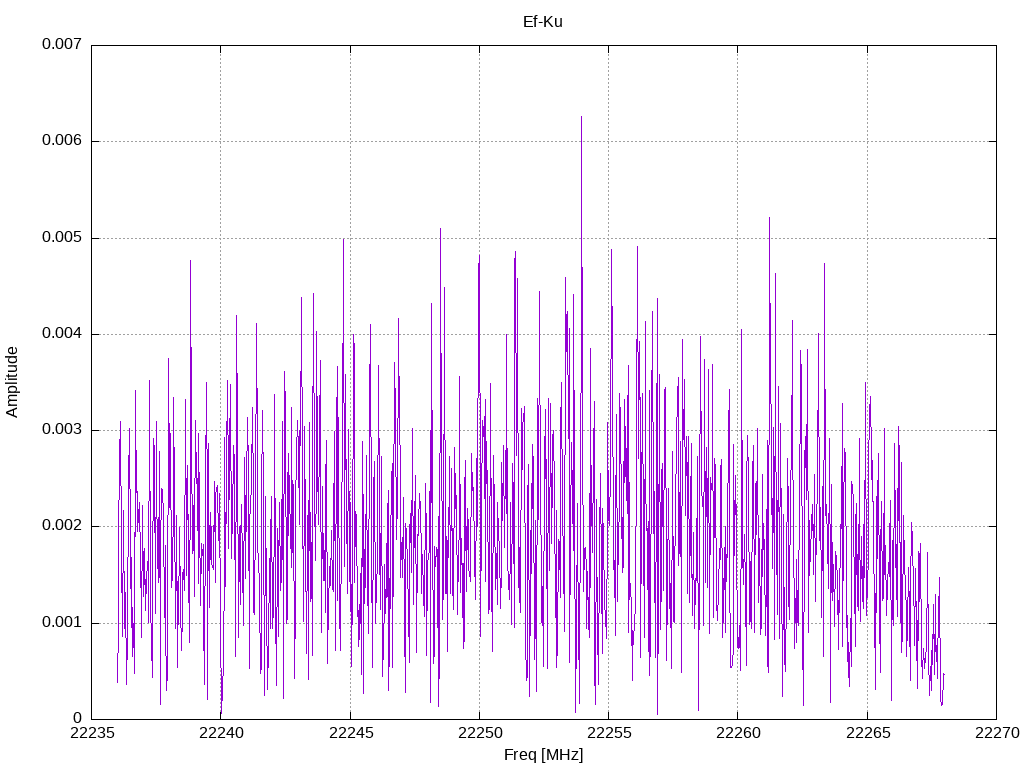This screenshot has height=768, width=1024.
Task: Click y-axis tick label 0.007
Action: point(62,44)
